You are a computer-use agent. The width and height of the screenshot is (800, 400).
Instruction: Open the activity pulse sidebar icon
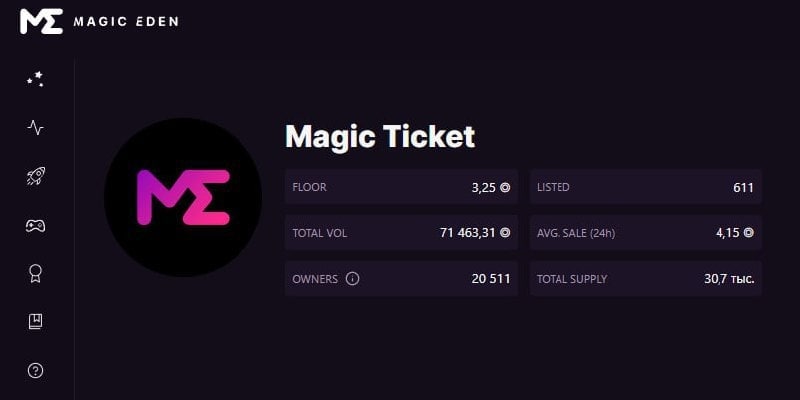pos(36,127)
